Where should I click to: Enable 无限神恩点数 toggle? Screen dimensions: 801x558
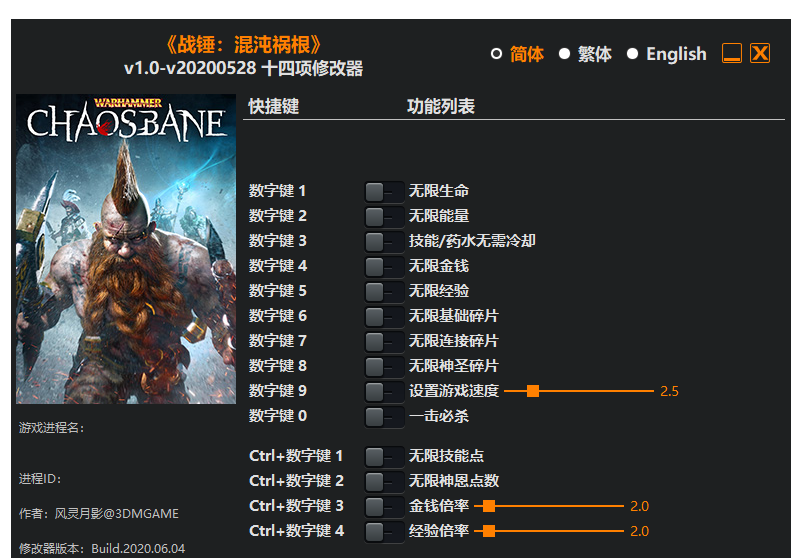pos(384,482)
